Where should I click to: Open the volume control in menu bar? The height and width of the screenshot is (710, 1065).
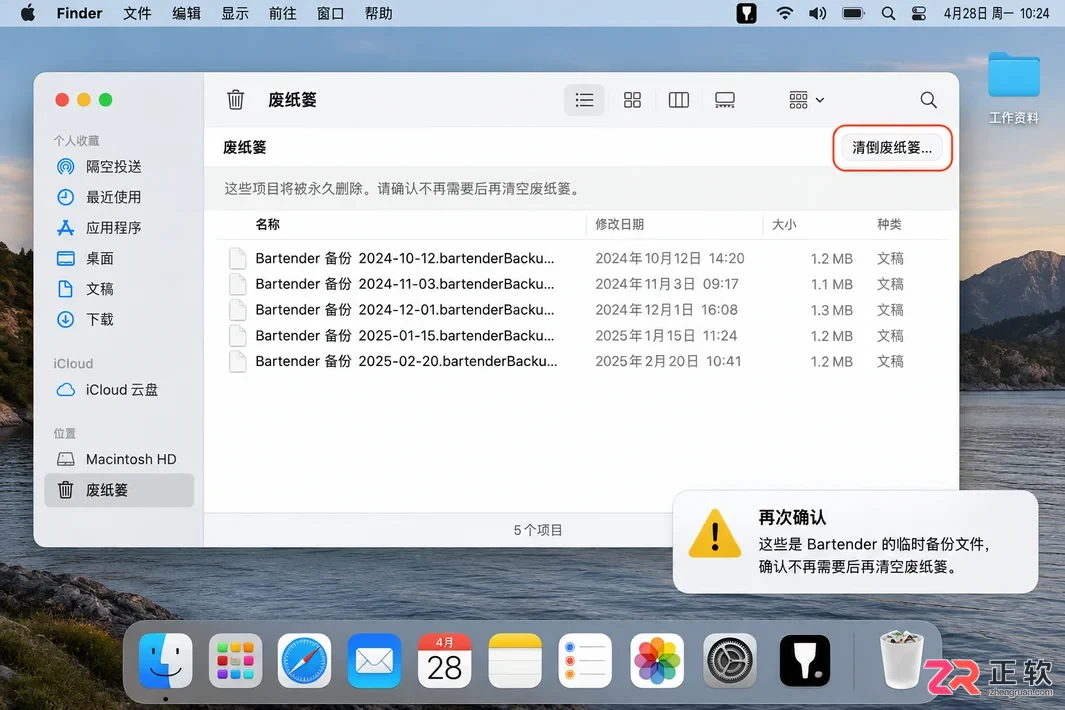[x=817, y=13]
